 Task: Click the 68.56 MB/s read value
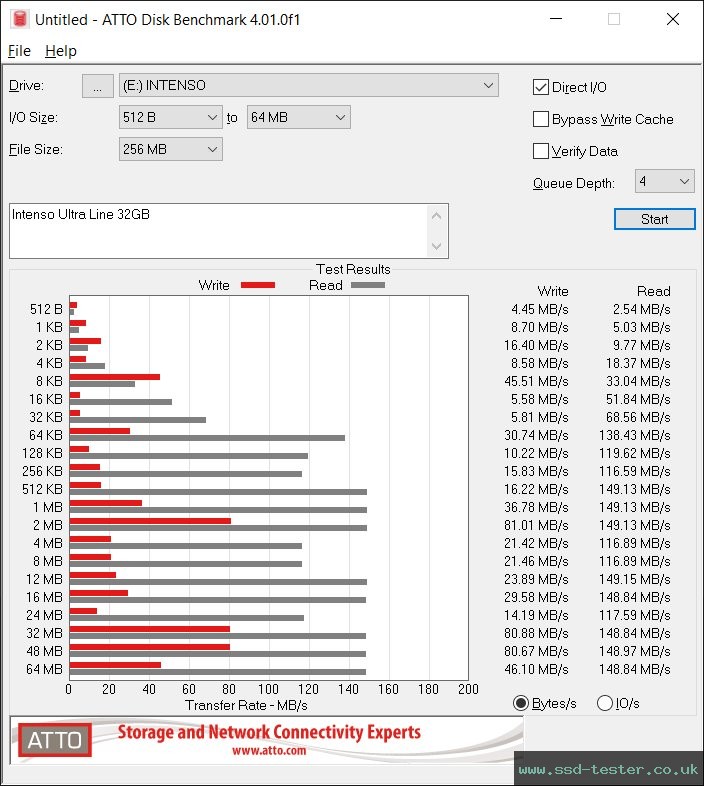(x=638, y=417)
